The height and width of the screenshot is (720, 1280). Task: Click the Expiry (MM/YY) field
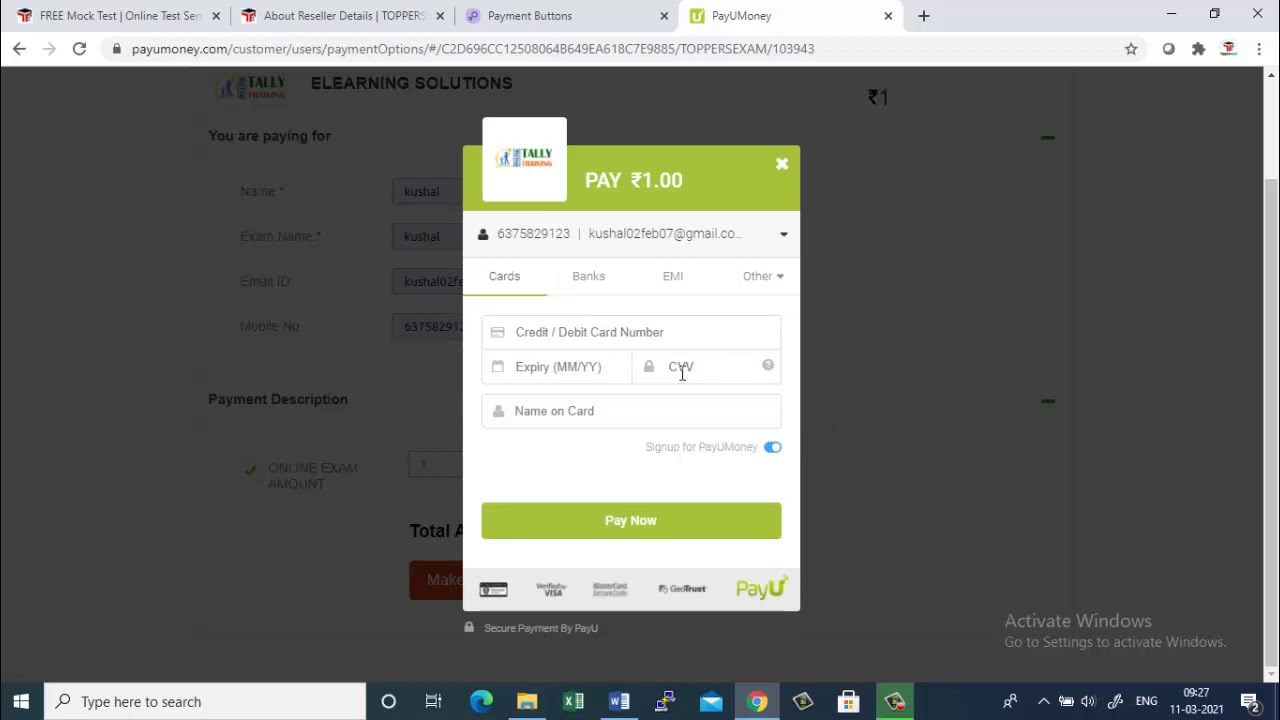(x=557, y=367)
